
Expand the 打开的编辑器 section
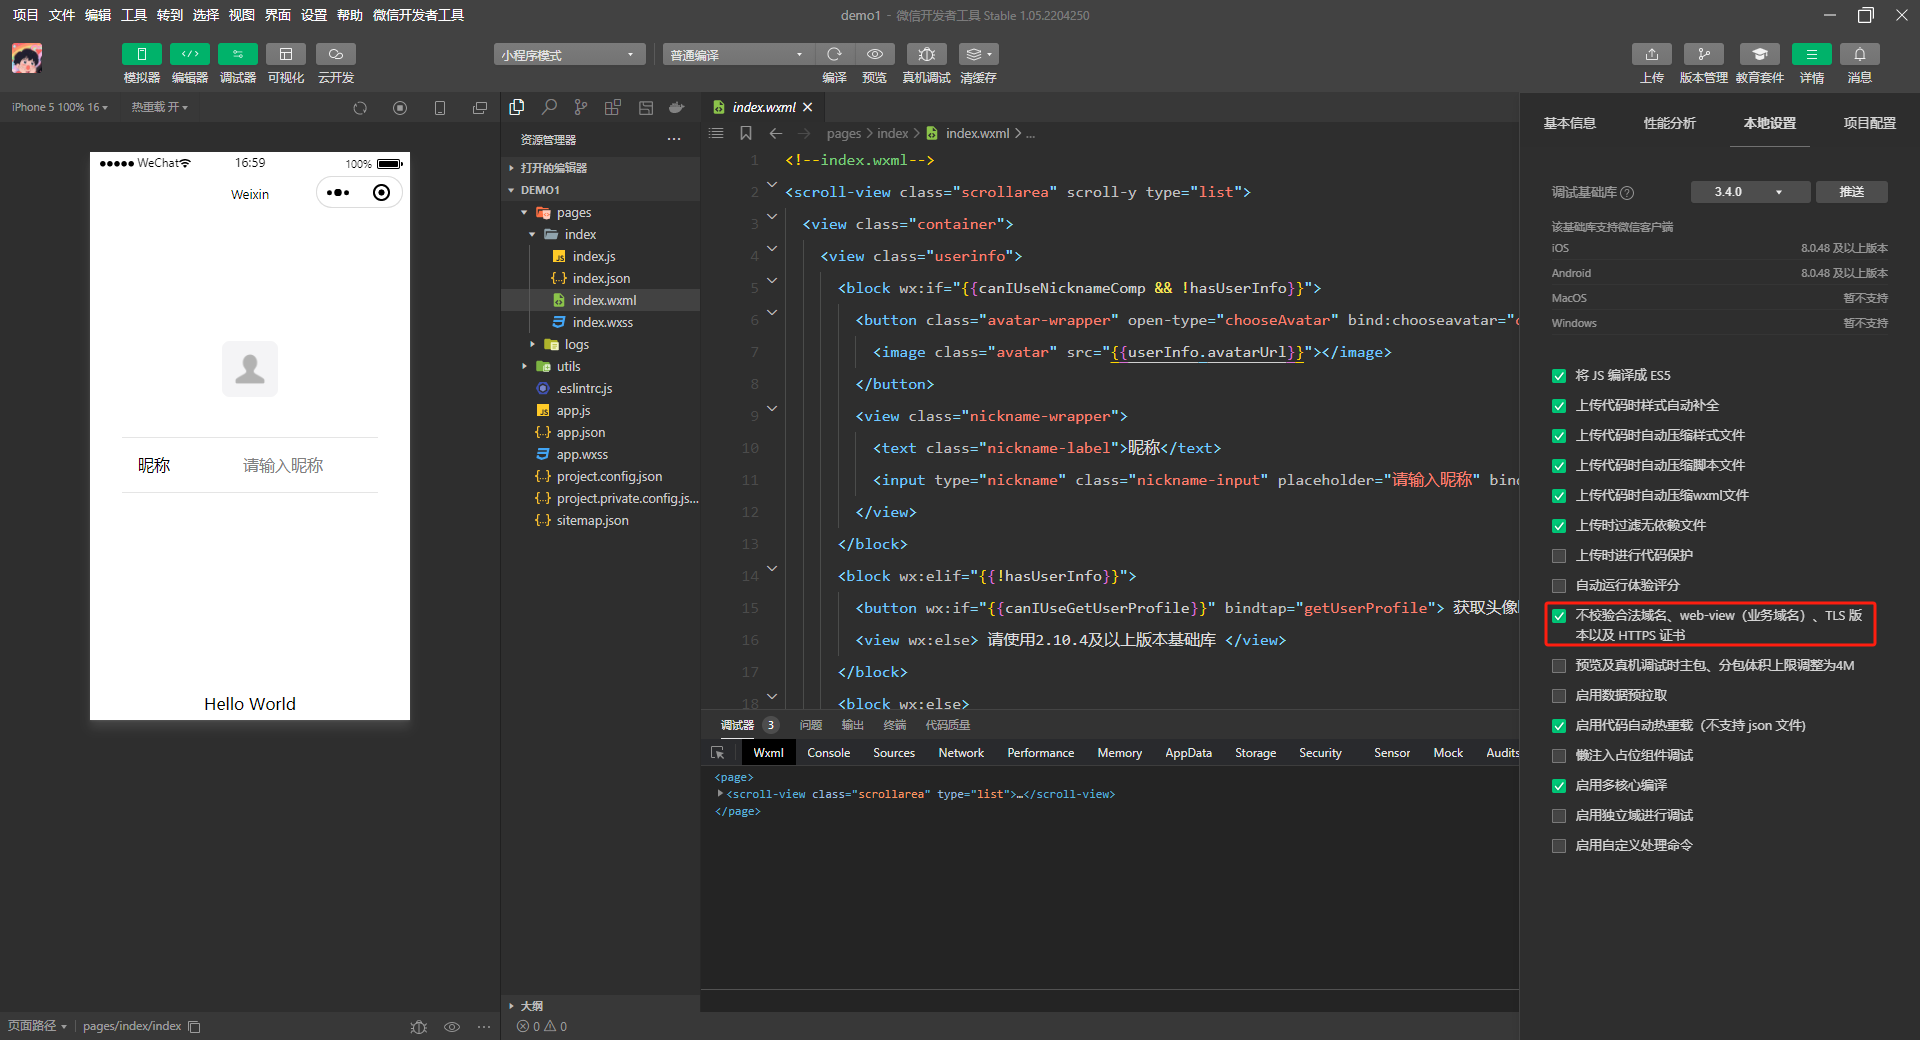click(600, 168)
